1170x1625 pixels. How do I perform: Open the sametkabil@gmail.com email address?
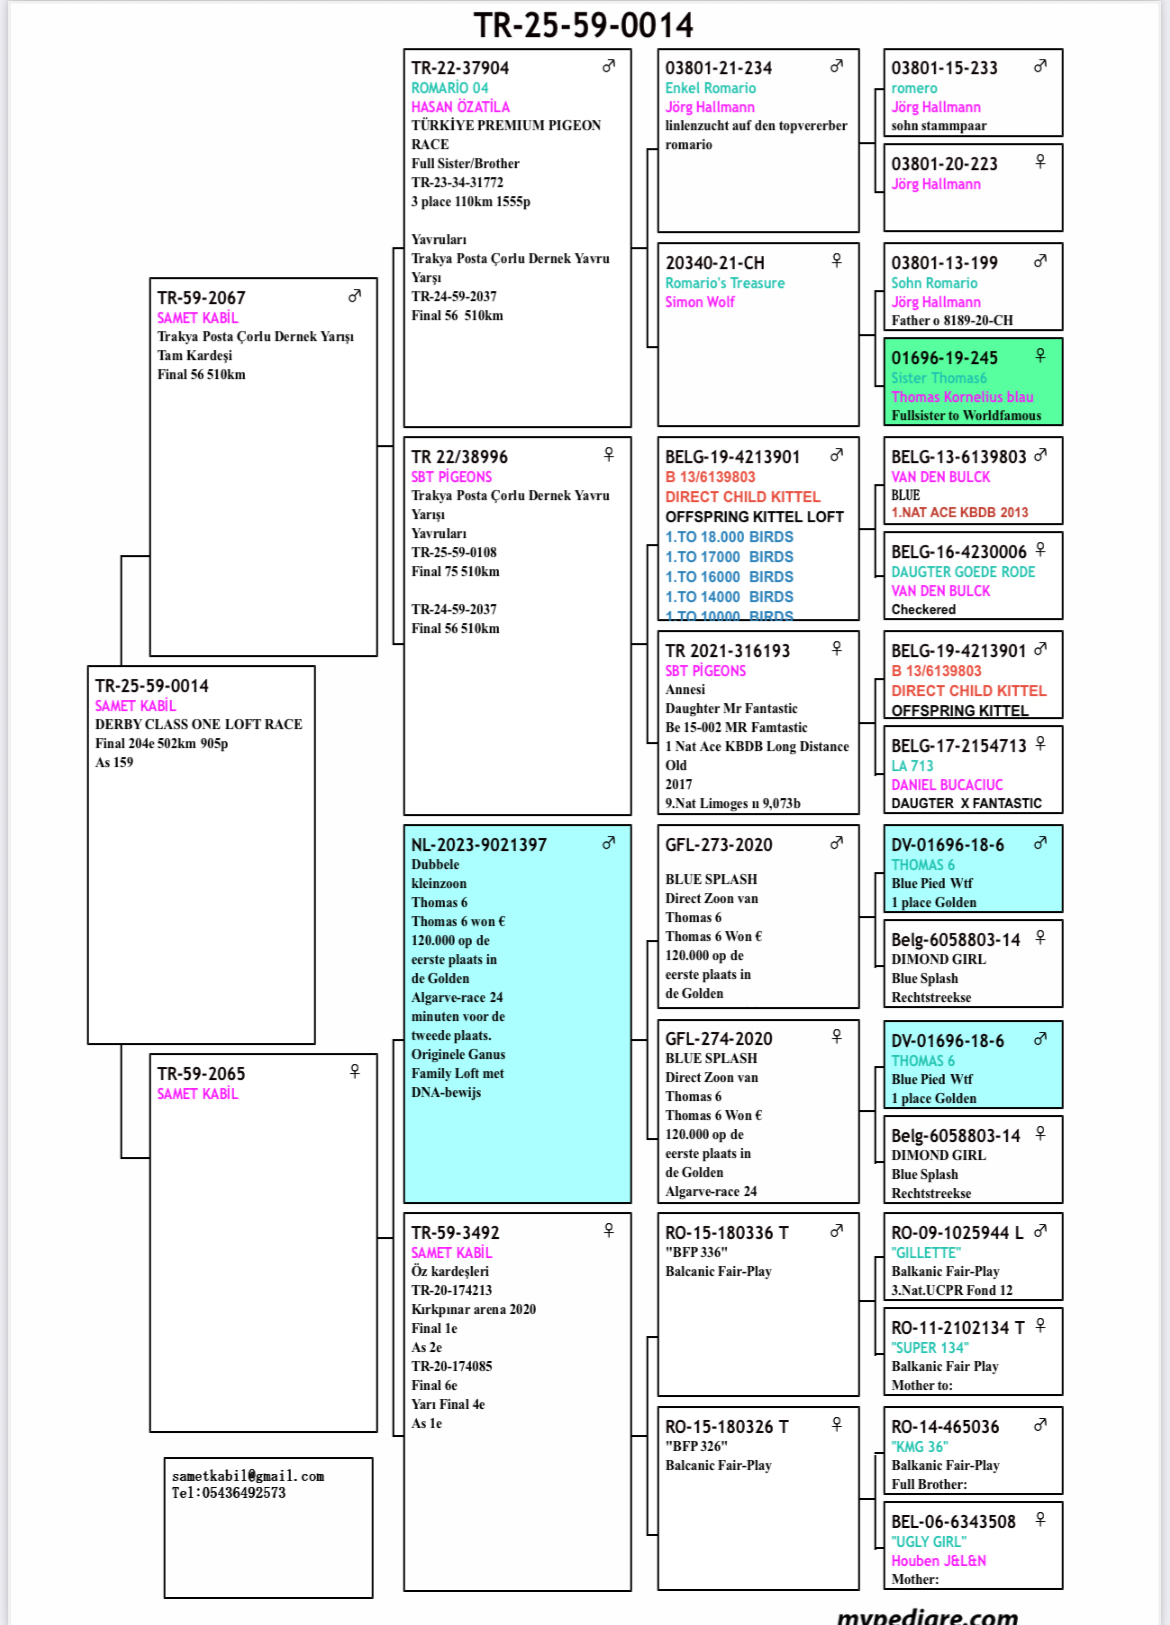[x=248, y=1476]
